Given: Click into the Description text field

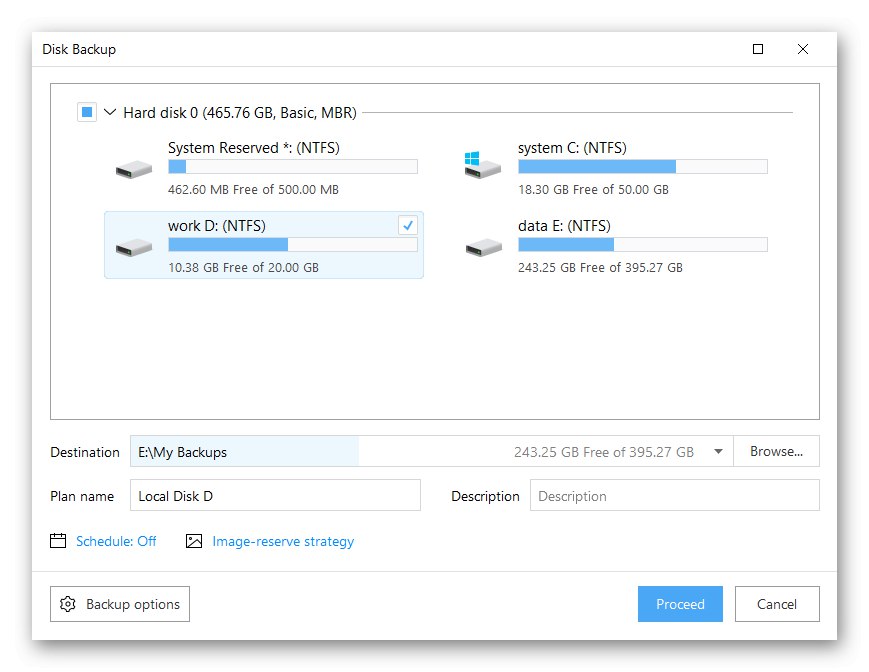Looking at the screenshot, I should point(674,496).
